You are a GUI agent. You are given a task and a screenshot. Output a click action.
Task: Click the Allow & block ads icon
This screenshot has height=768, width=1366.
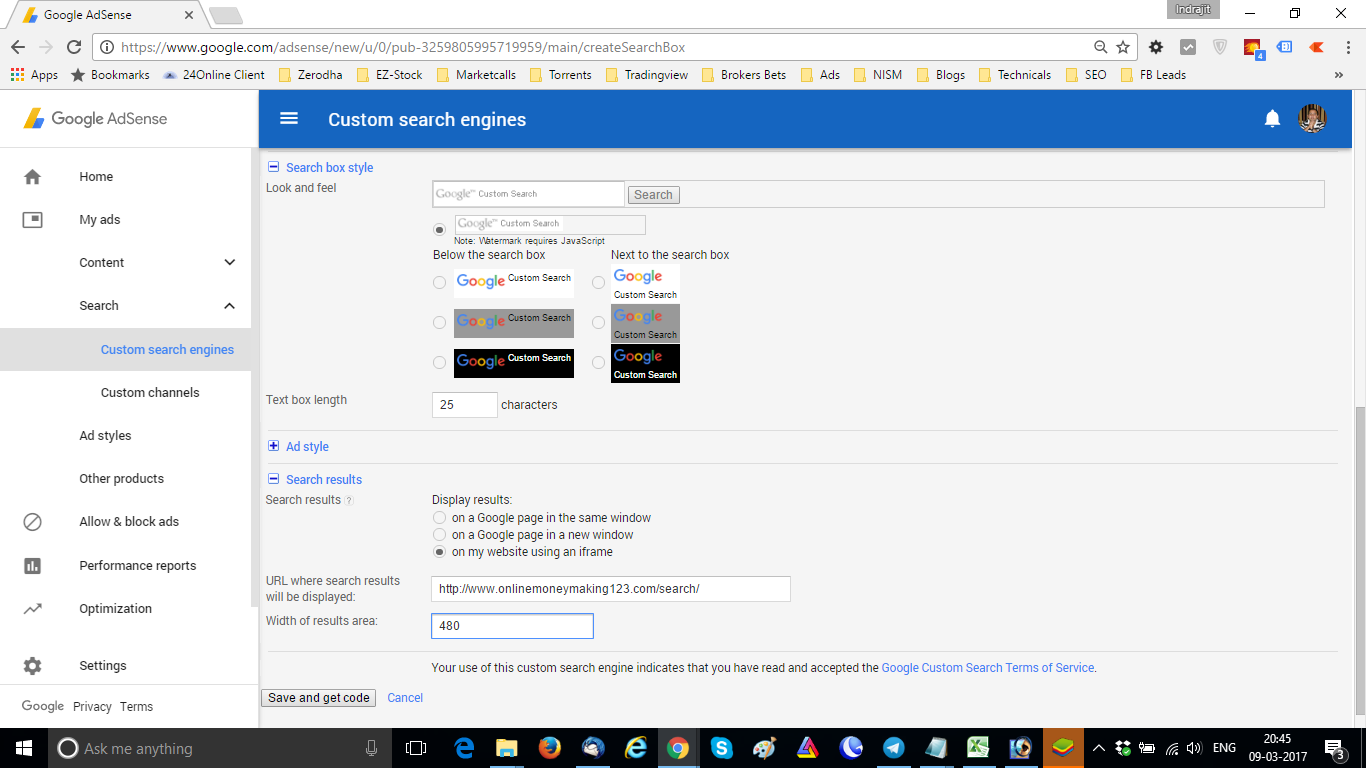click(x=33, y=521)
